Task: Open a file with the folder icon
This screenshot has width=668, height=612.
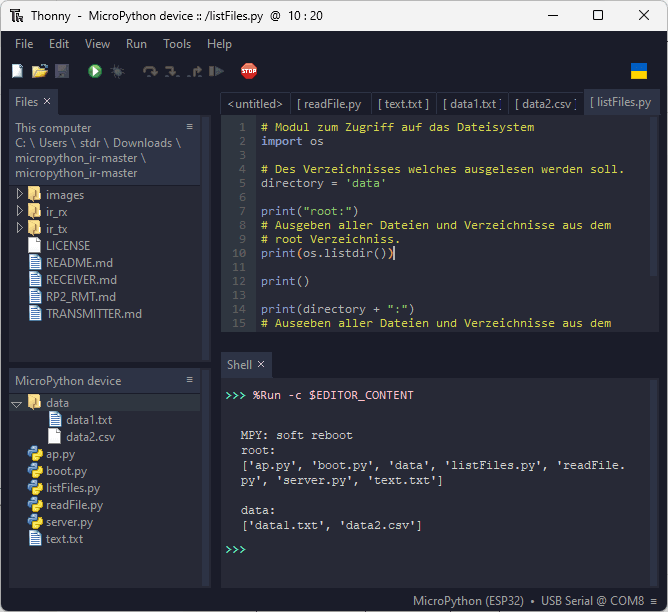Action: tap(40, 71)
